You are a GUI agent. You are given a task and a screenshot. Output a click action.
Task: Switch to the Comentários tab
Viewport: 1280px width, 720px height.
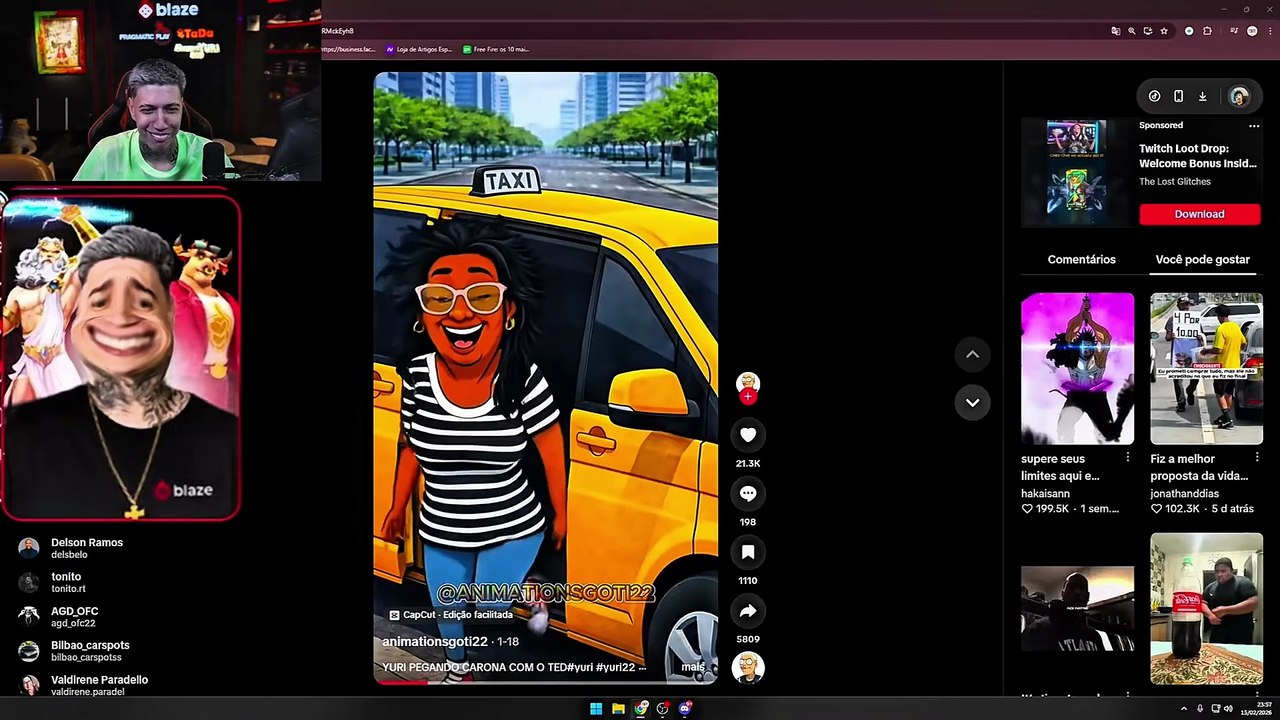tap(1081, 259)
